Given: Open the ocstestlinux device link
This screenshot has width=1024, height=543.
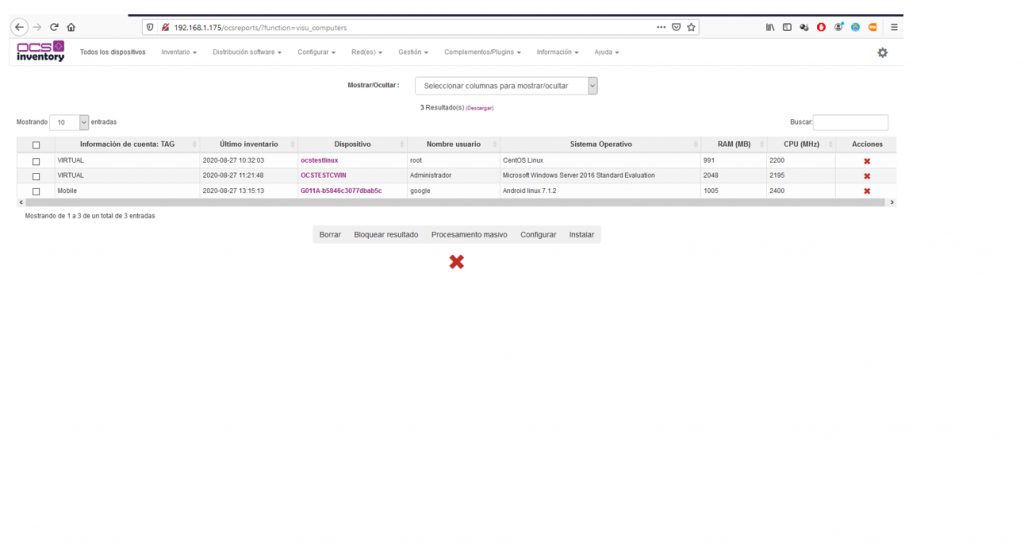Looking at the screenshot, I should (319, 160).
